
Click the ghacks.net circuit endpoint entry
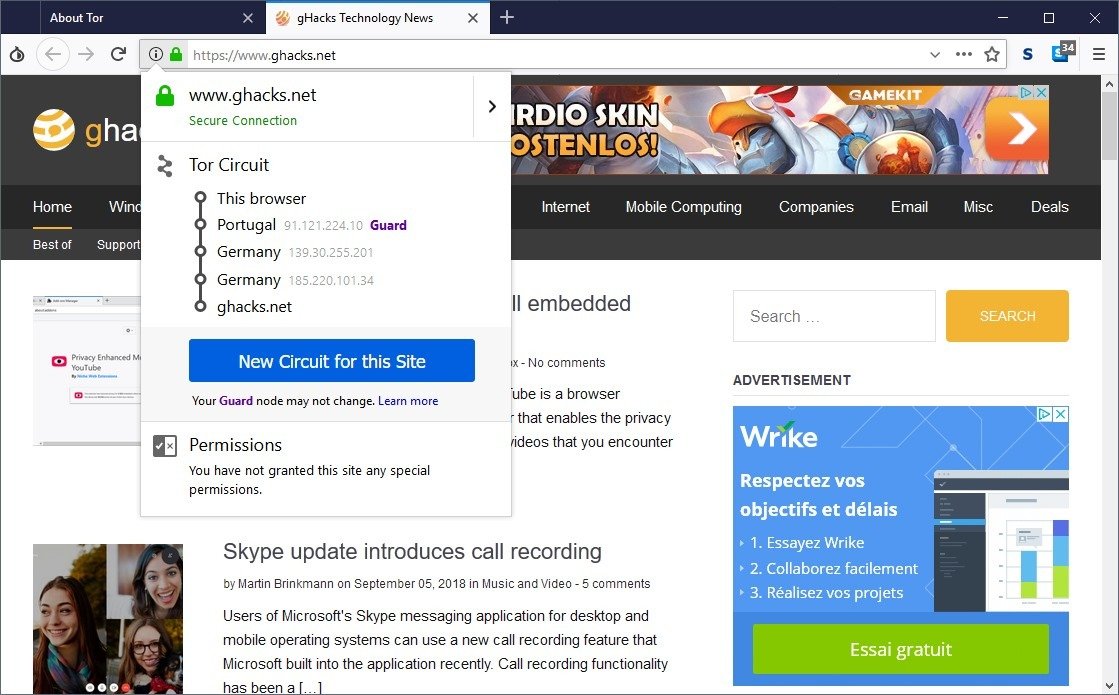[x=254, y=307]
